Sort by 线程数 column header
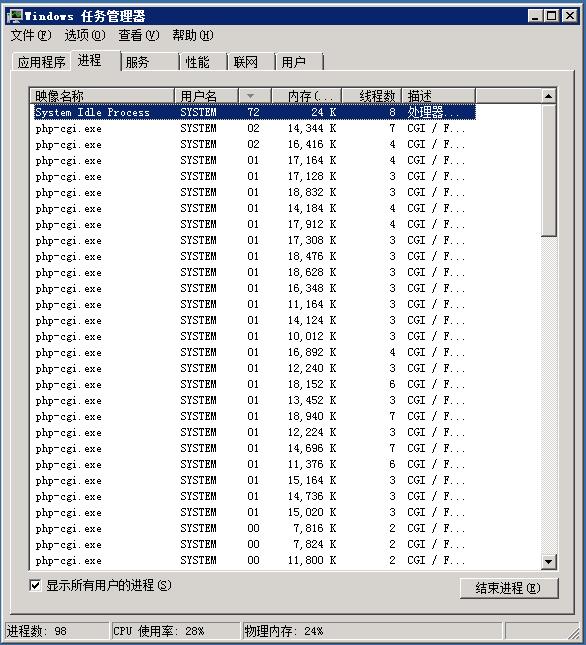This screenshot has height=645, width=586. click(x=372, y=96)
